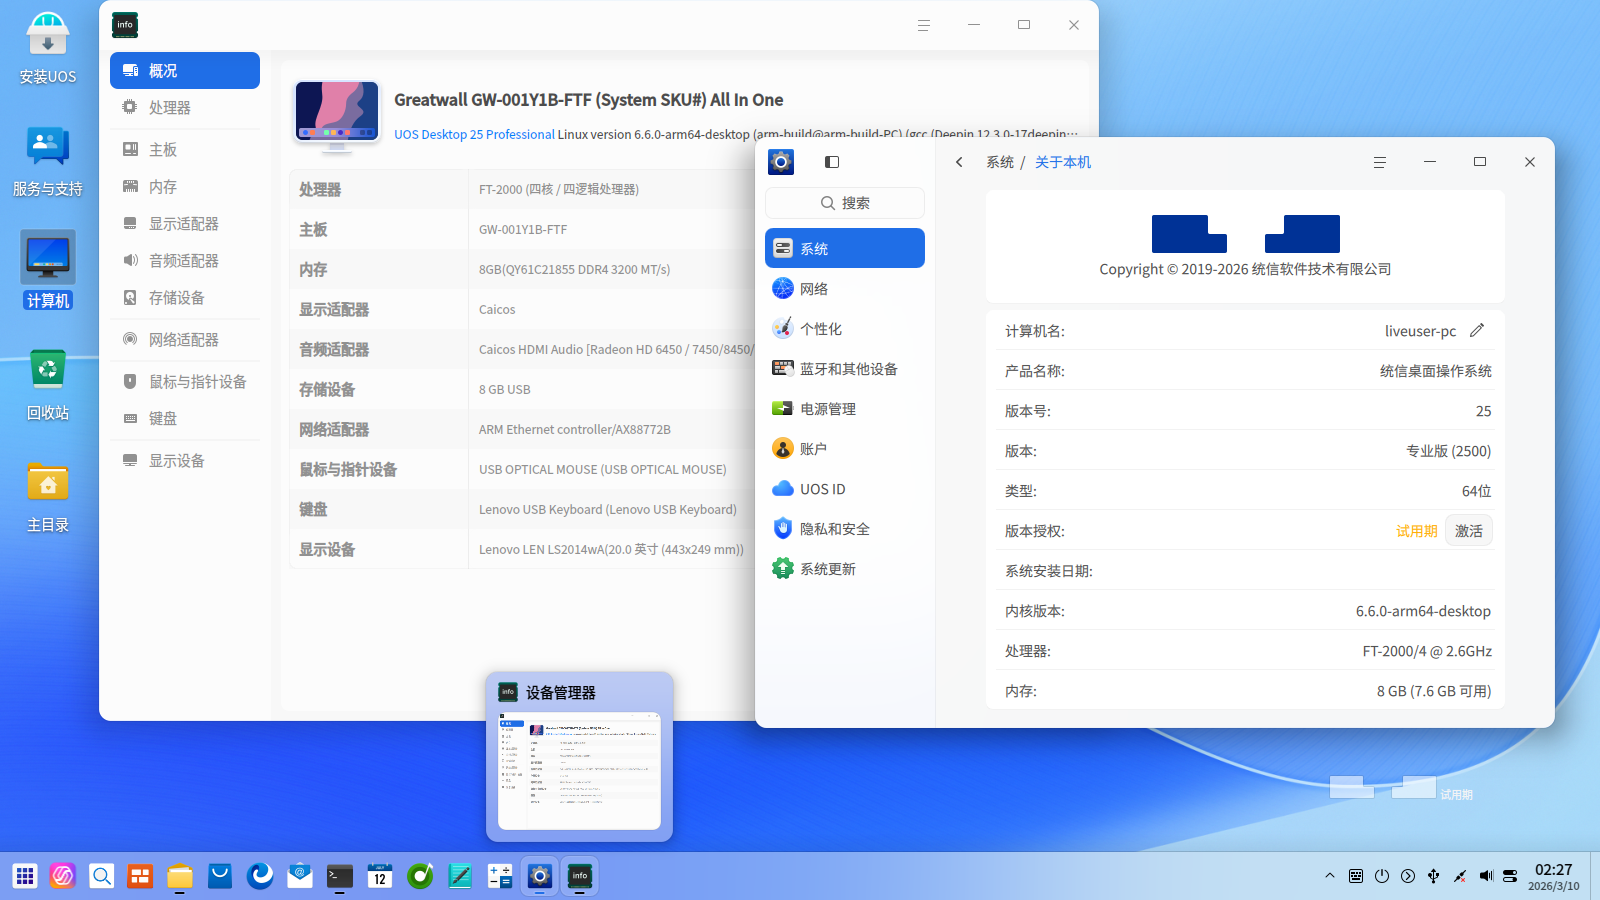Viewport: 1600px width, 900px height.
Task: Open 个性化 settings in Control Center
Action: point(845,329)
